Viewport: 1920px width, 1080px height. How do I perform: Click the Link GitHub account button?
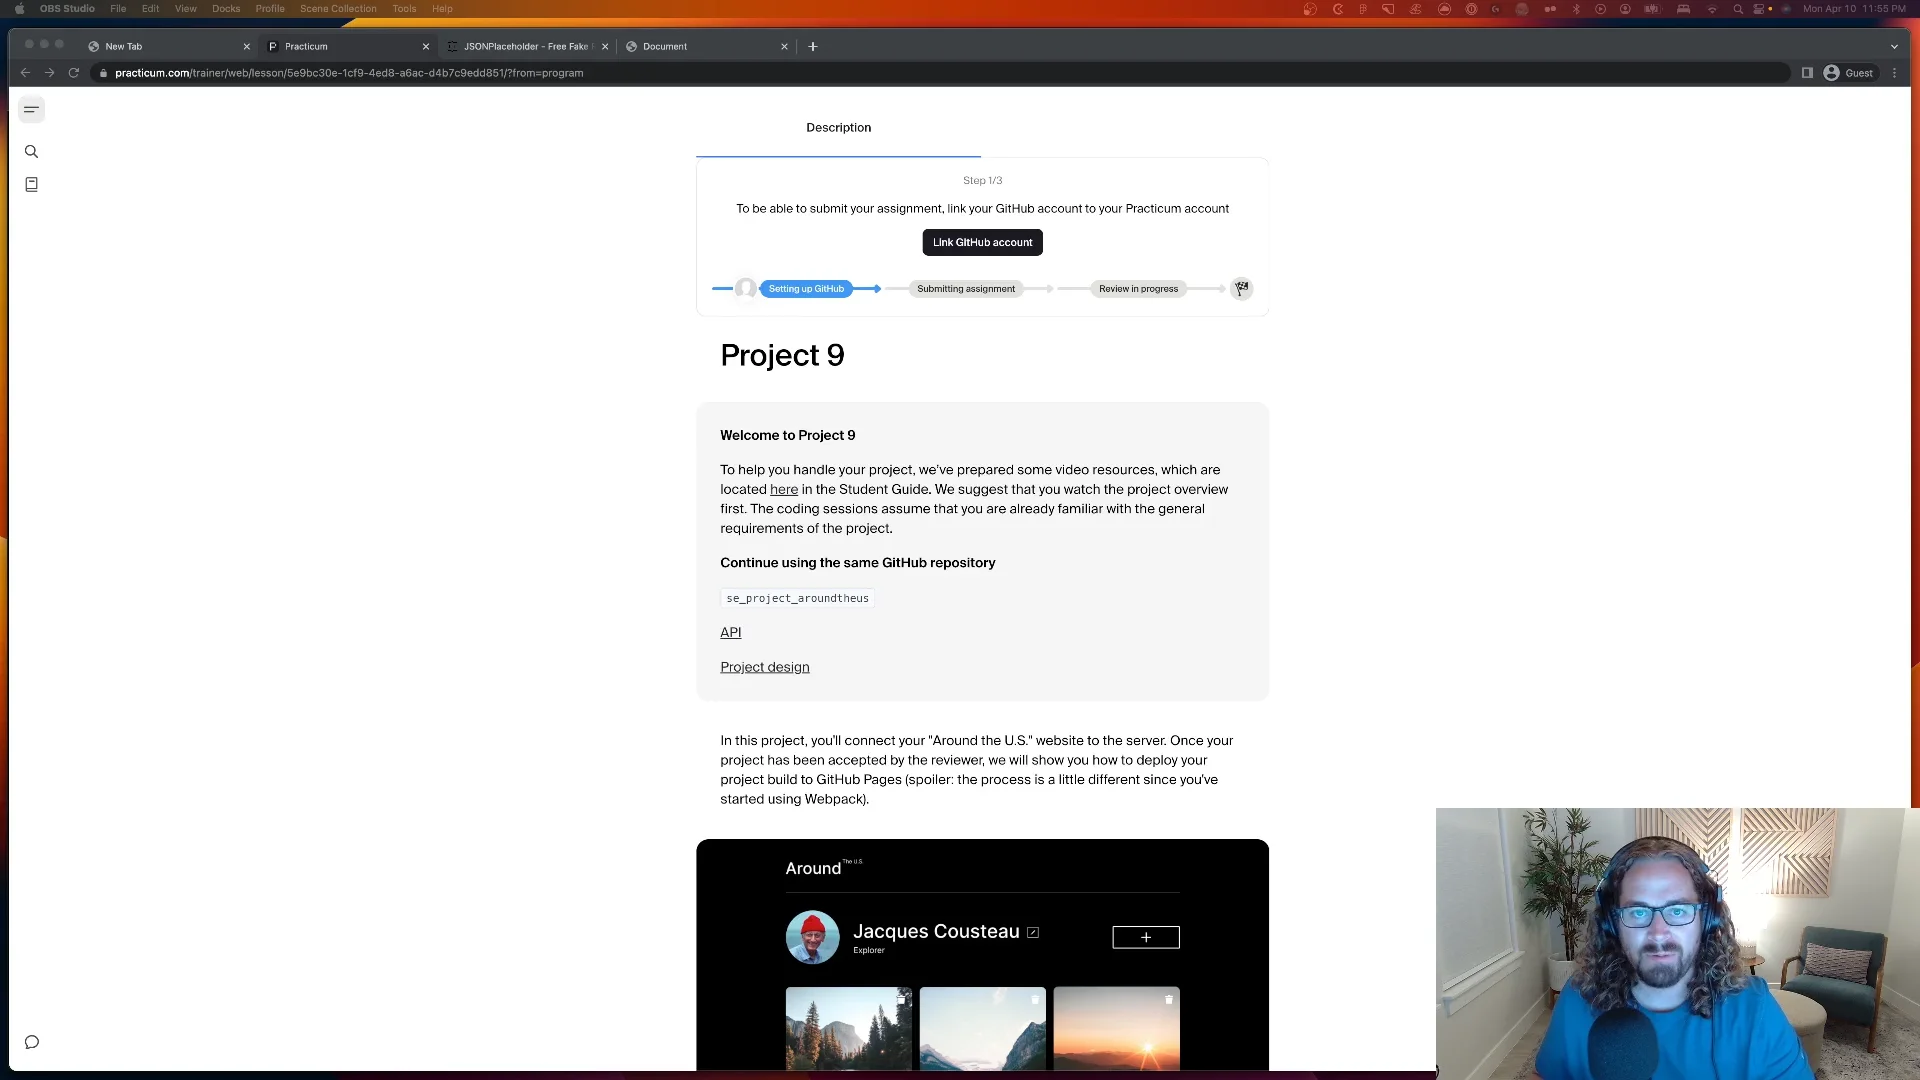pyautogui.click(x=982, y=242)
